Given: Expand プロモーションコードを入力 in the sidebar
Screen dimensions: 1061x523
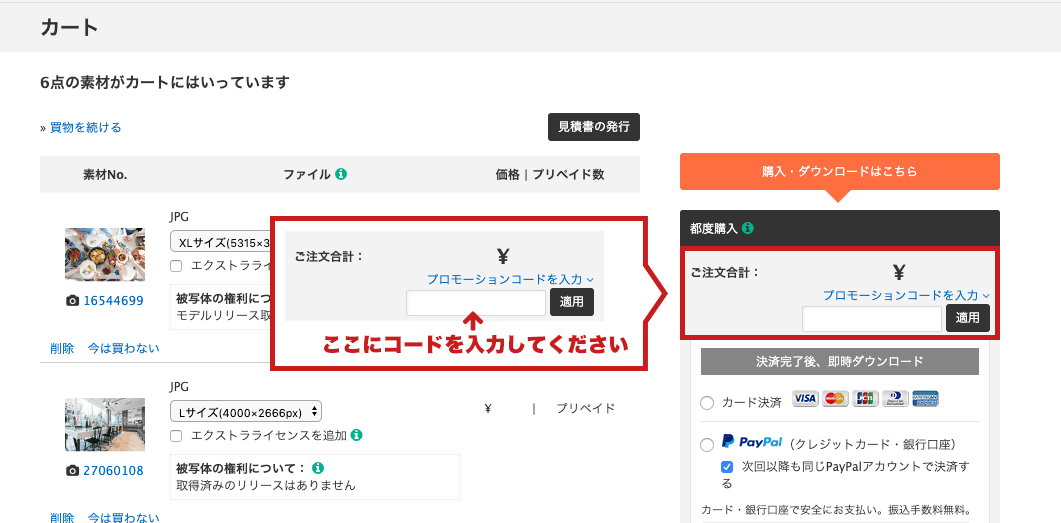Looking at the screenshot, I should (907, 295).
